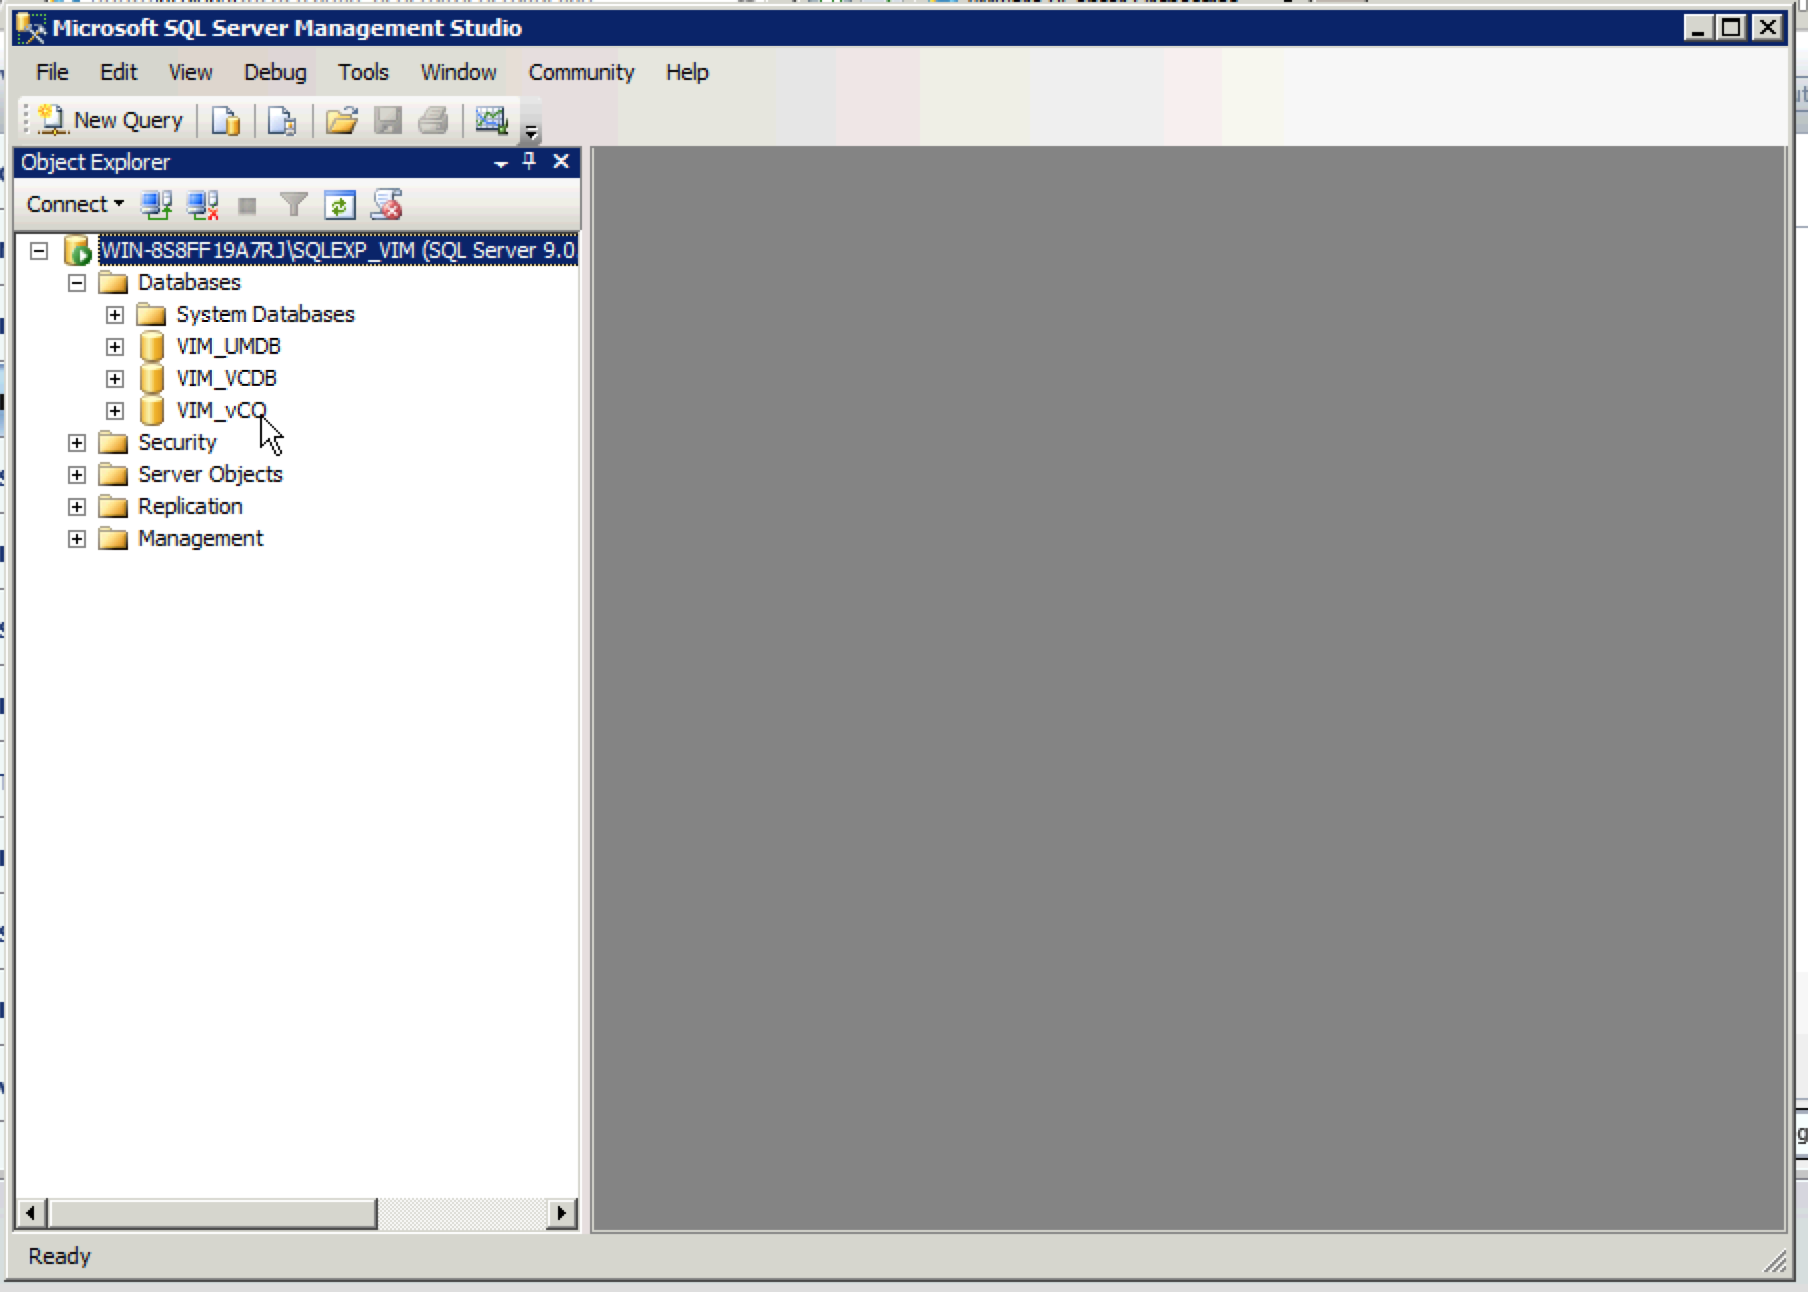Open the Connect dropdown
The height and width of the screenshot is (1292, 1808).
[x=75, y=204]
